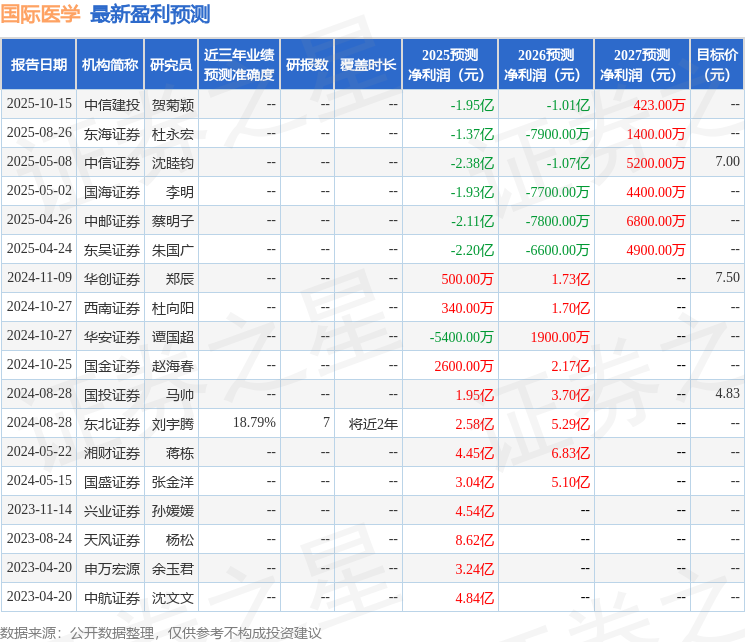Click the -7700.00万 profit value
Image resolution: width=745 pixels, height=642 pixels.
(557, 192)
